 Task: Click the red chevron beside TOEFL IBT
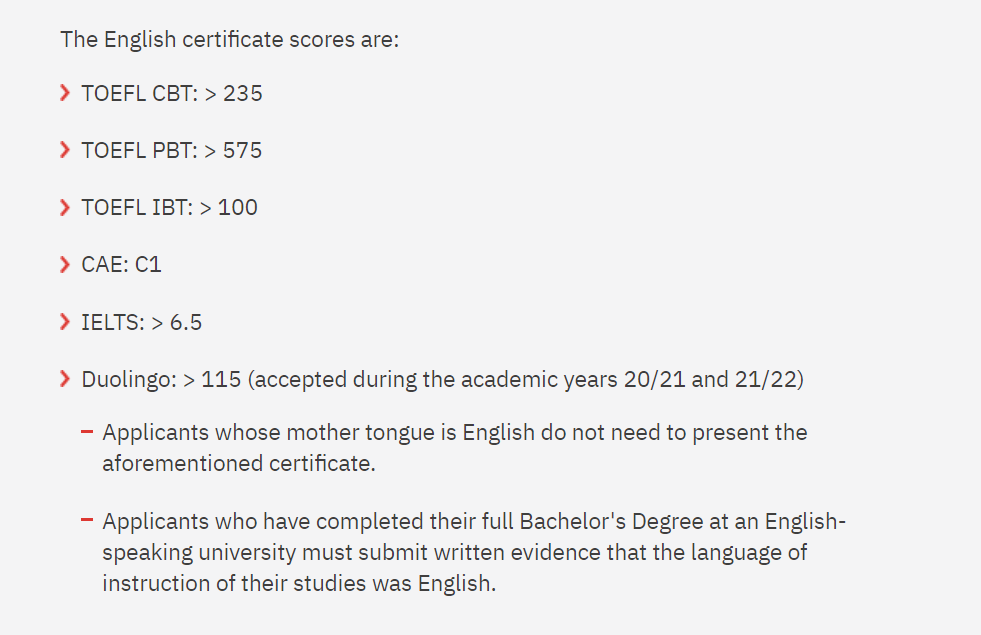(x=65, y=207)
